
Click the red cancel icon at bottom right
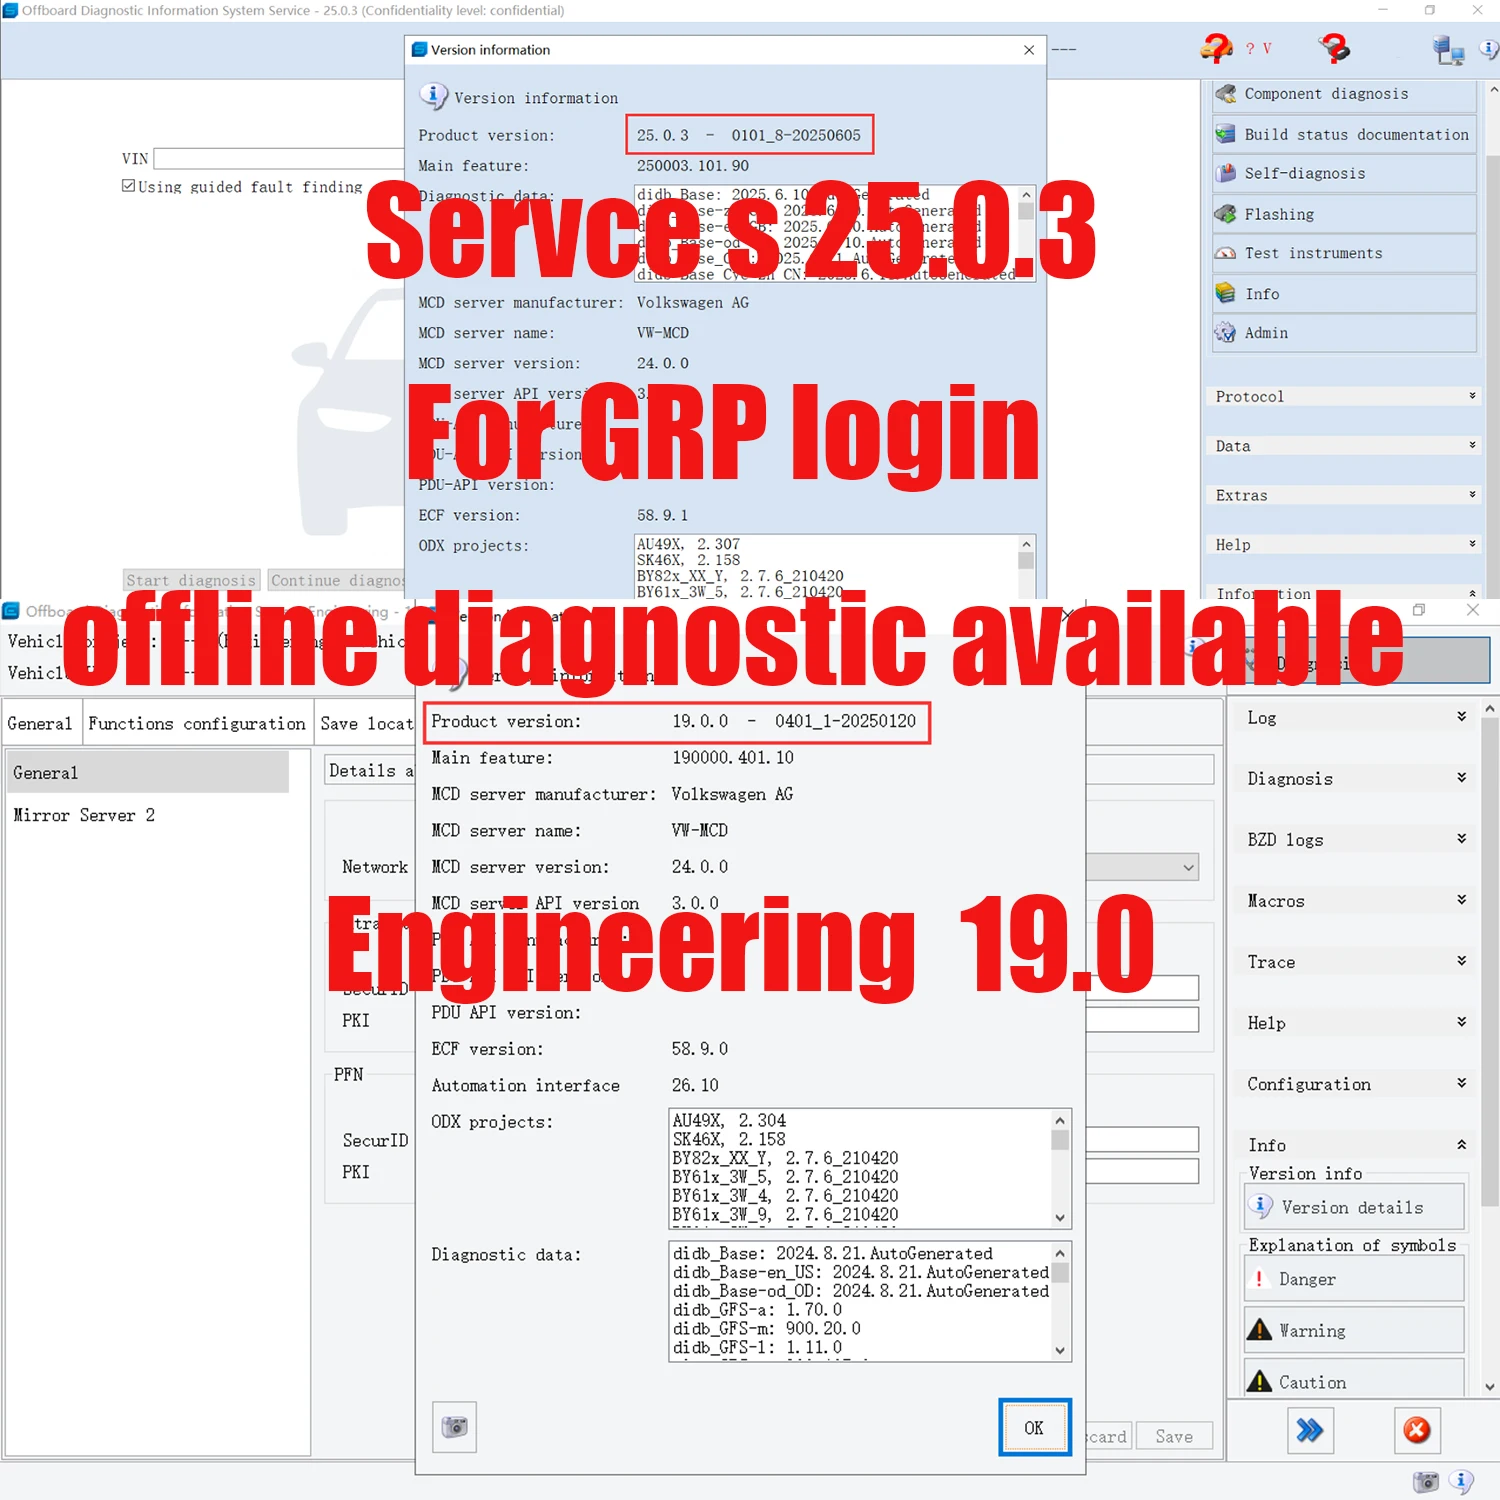pos(1418,1431)
